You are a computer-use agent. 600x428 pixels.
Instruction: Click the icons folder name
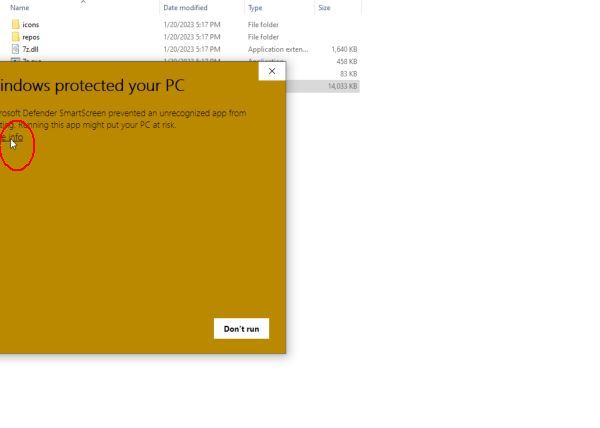(31, 24)
